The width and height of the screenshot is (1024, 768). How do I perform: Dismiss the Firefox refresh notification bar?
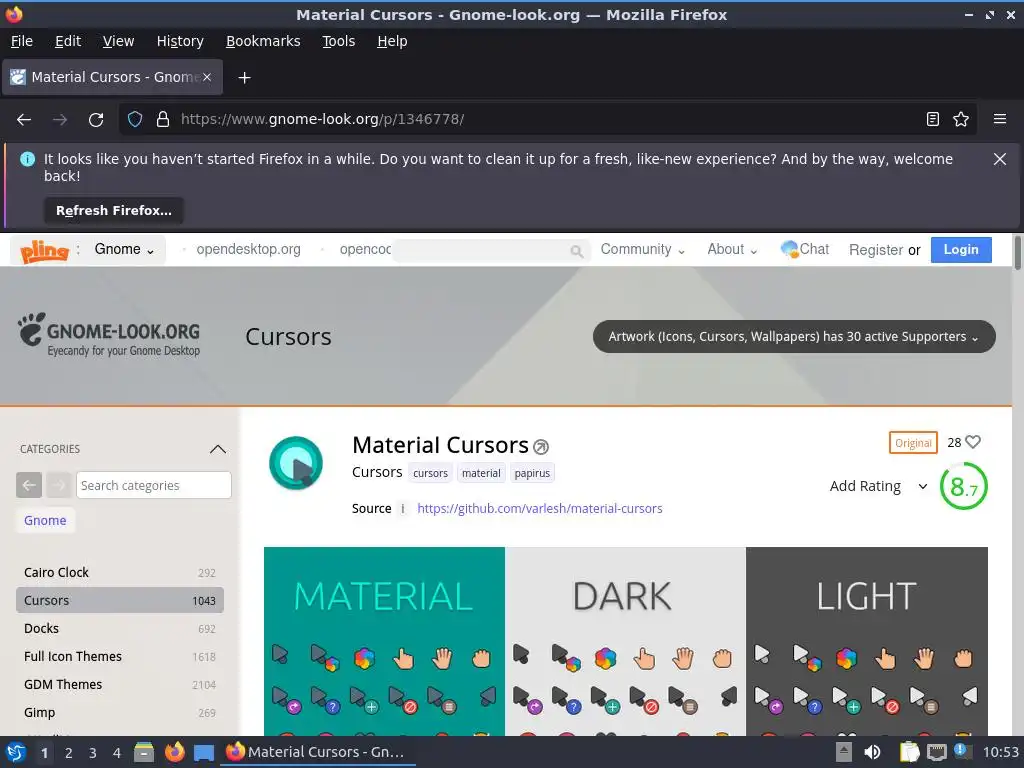pyautogui.click(x=999, y=159)
